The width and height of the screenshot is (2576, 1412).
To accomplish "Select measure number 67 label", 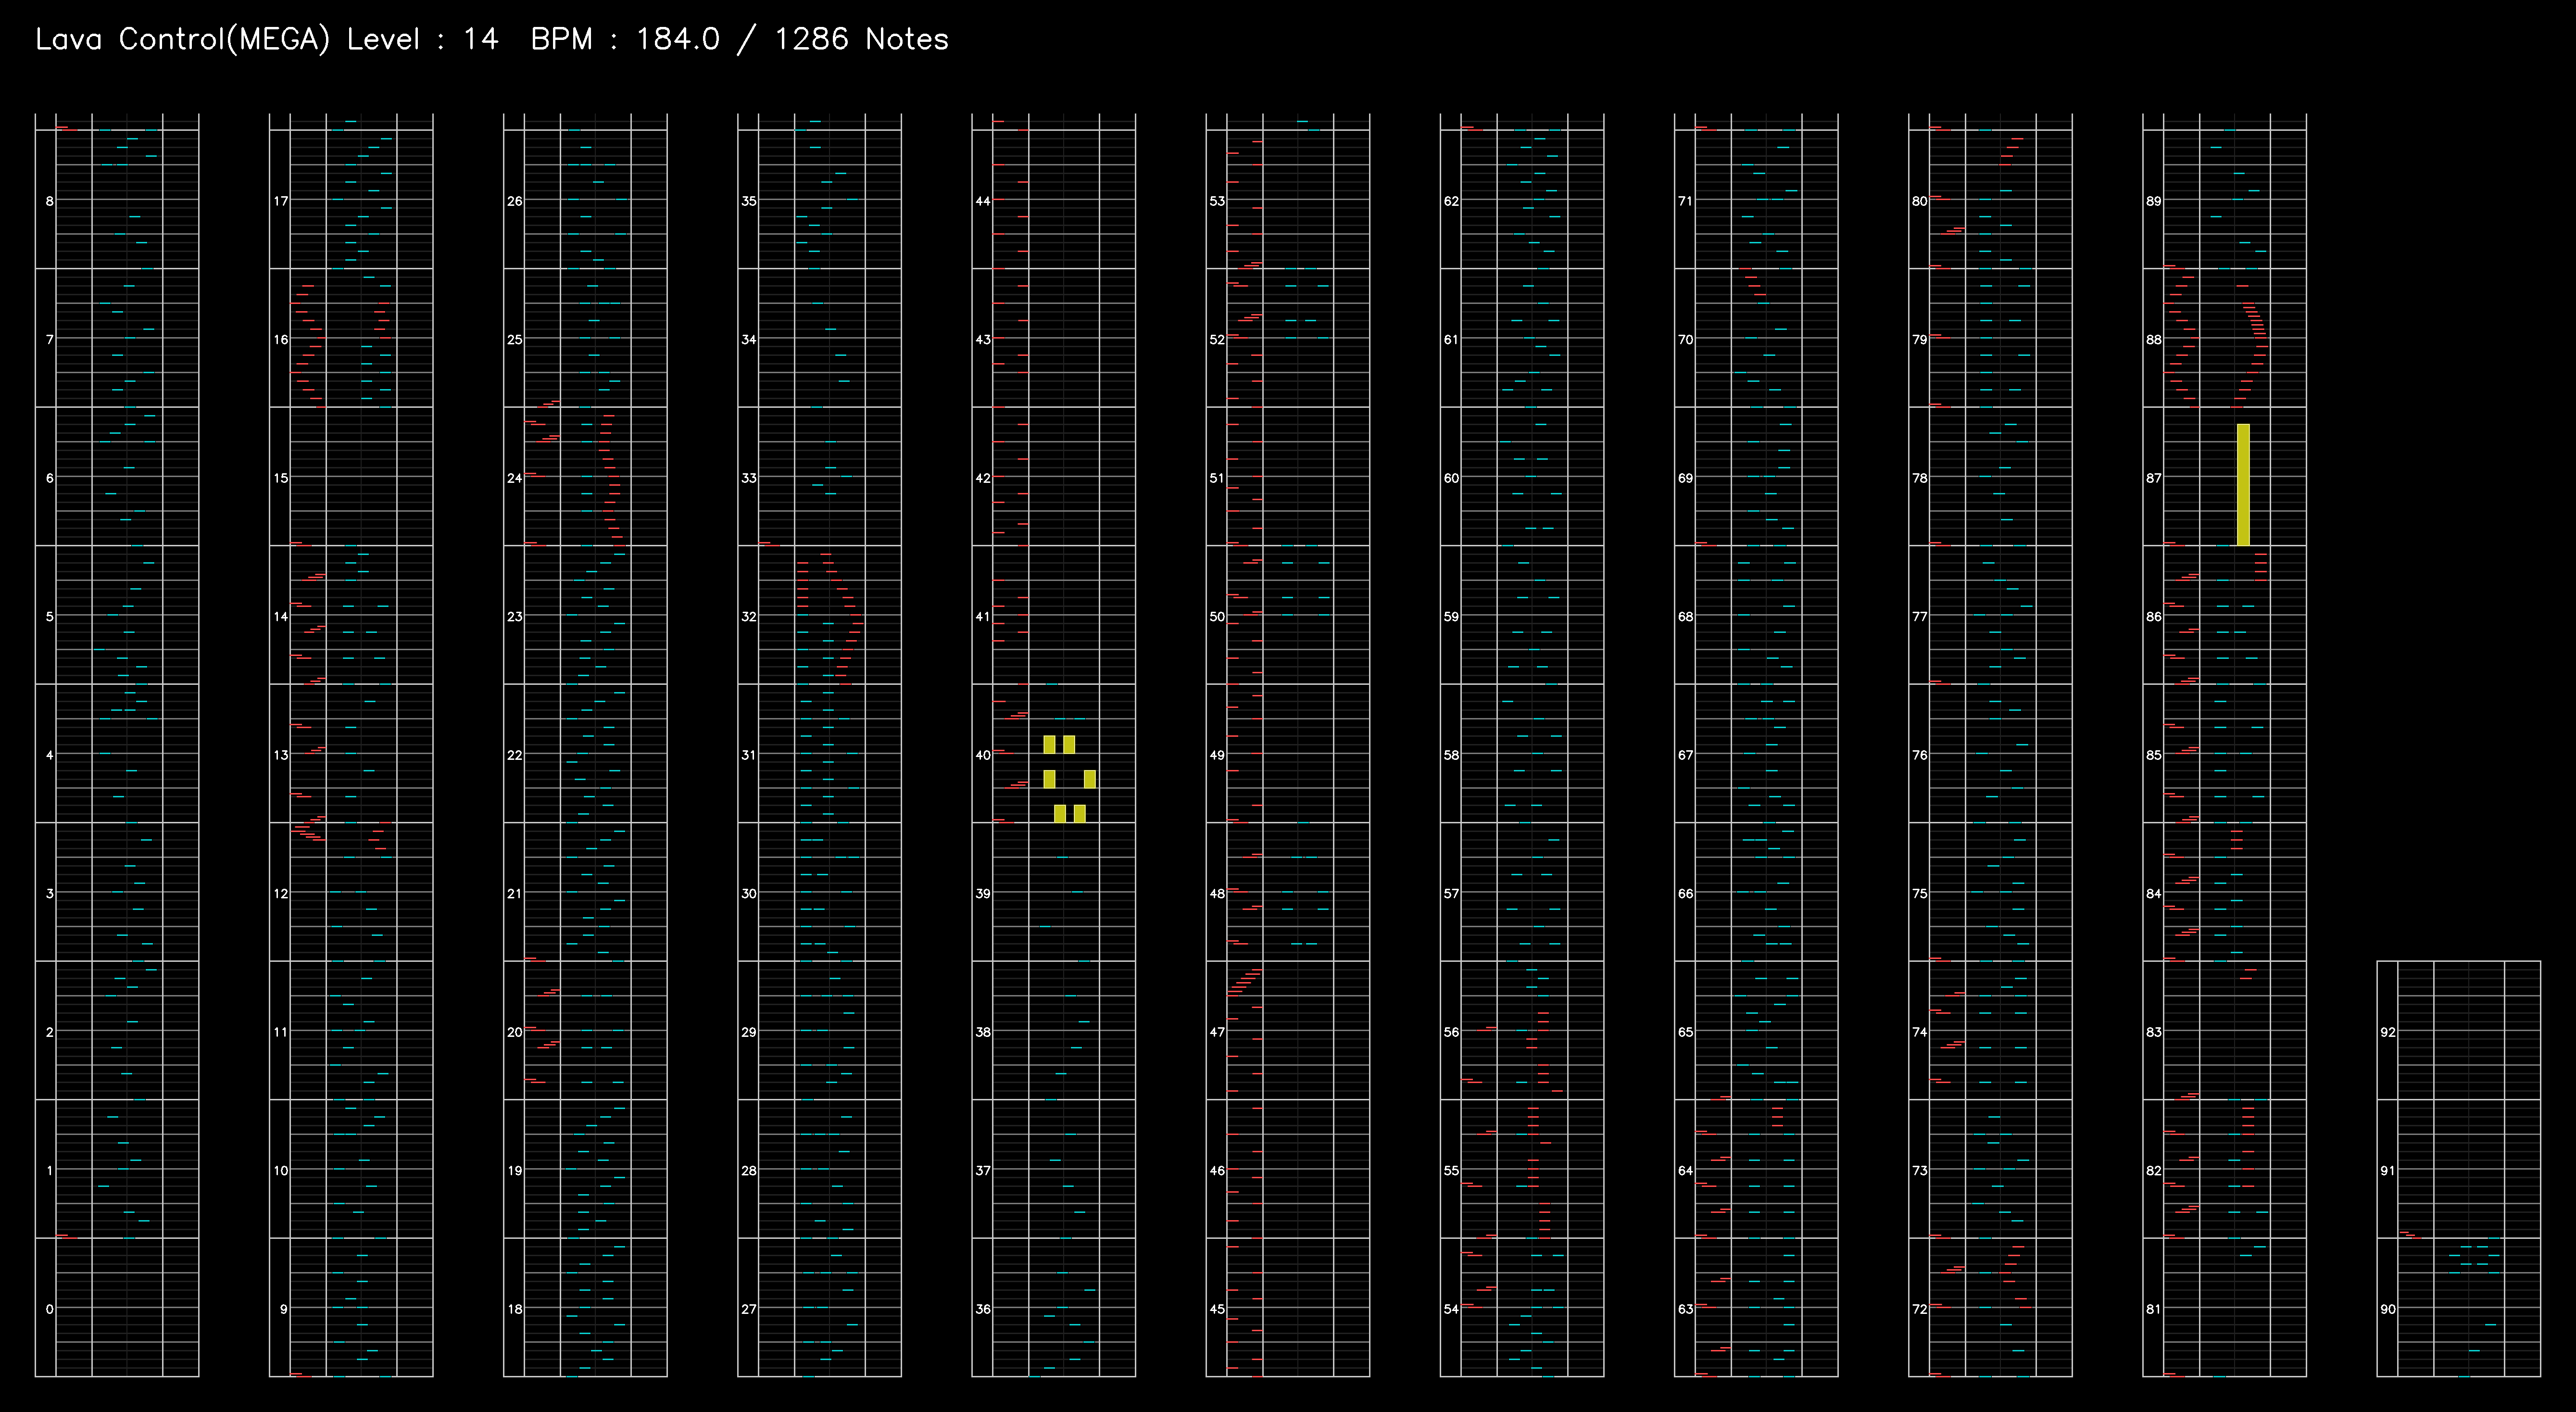I will click(x=1685, y=755).
